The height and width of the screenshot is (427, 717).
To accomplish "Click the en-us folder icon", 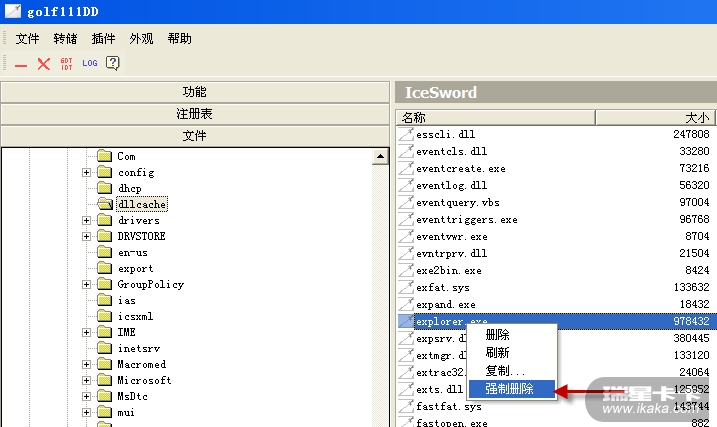I will point(105,252).
